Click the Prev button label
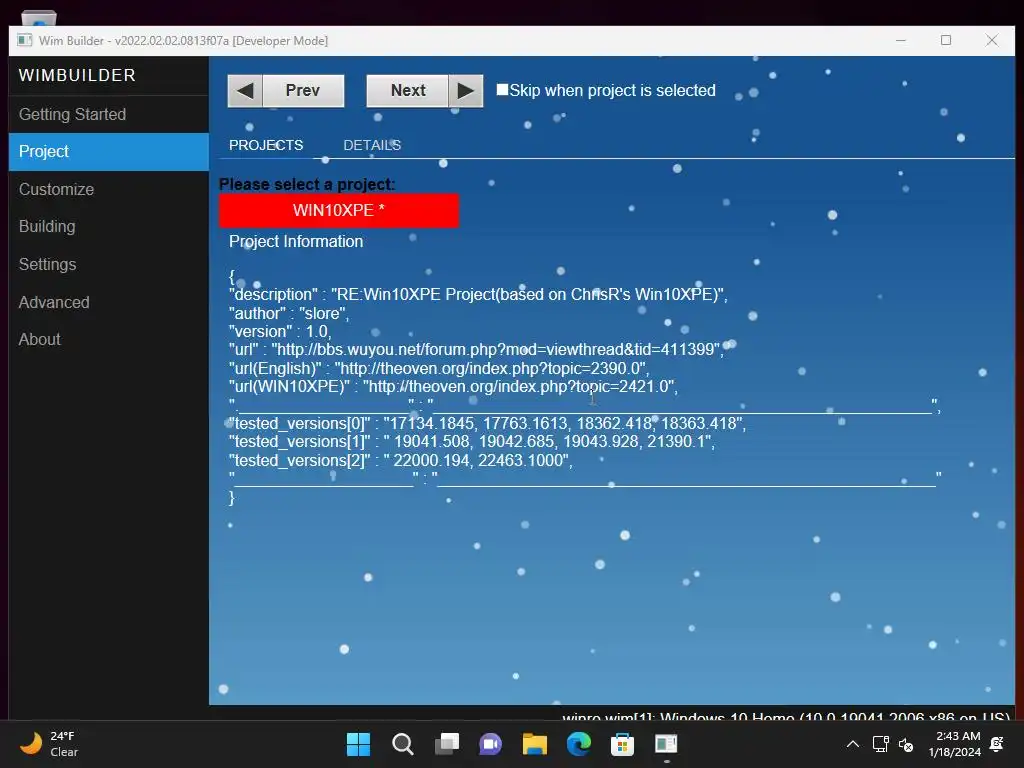The width and height of the screenshot is (1024, 768). pyautogui.click(x=302, y=91)
